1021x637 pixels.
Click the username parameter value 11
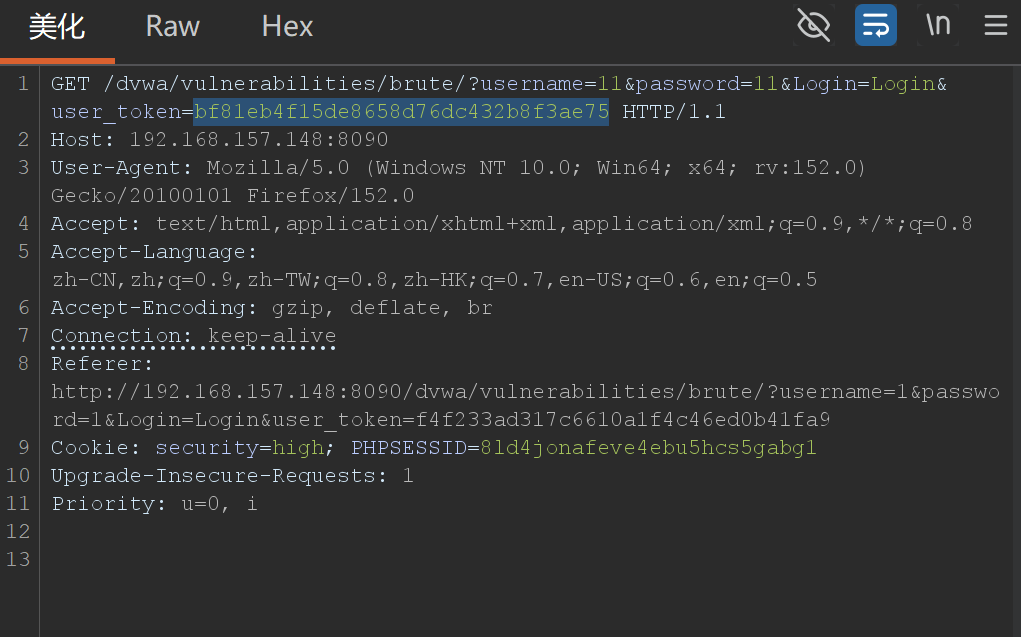click(609, 83)
